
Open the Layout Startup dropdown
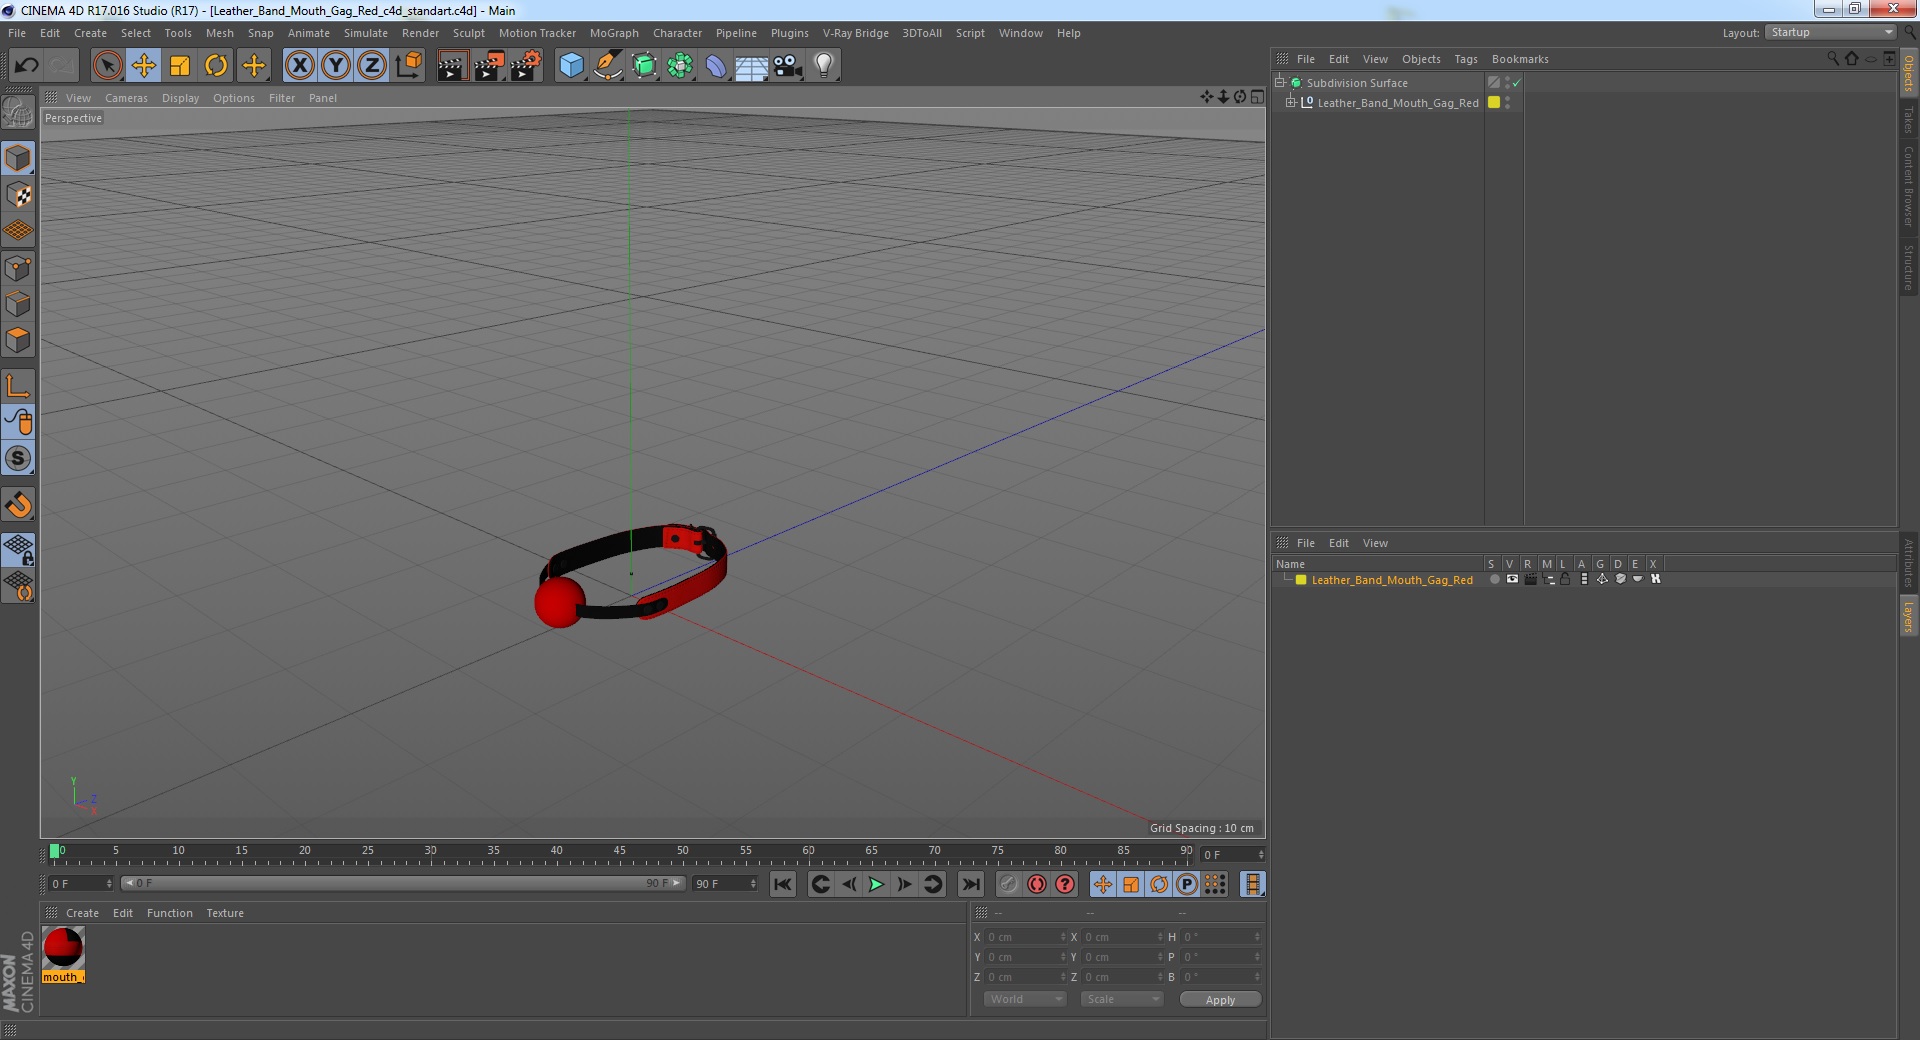(1831, 33)
